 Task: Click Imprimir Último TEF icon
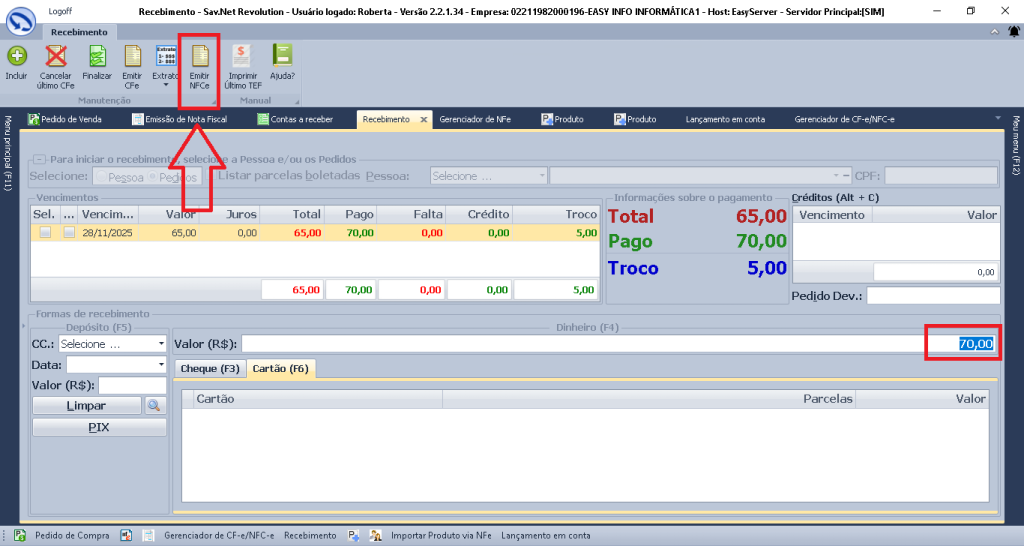[243, 61]
